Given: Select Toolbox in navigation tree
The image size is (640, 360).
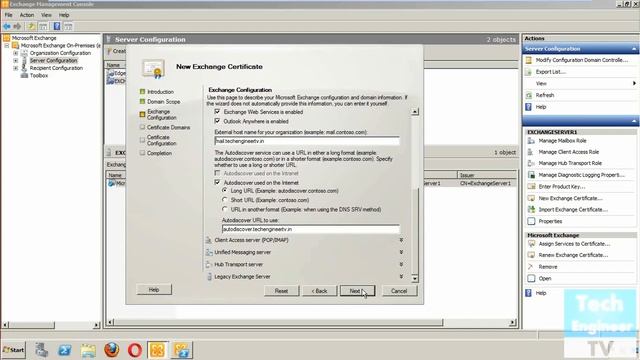Looking at the screenshot, I should coord(39,76).
